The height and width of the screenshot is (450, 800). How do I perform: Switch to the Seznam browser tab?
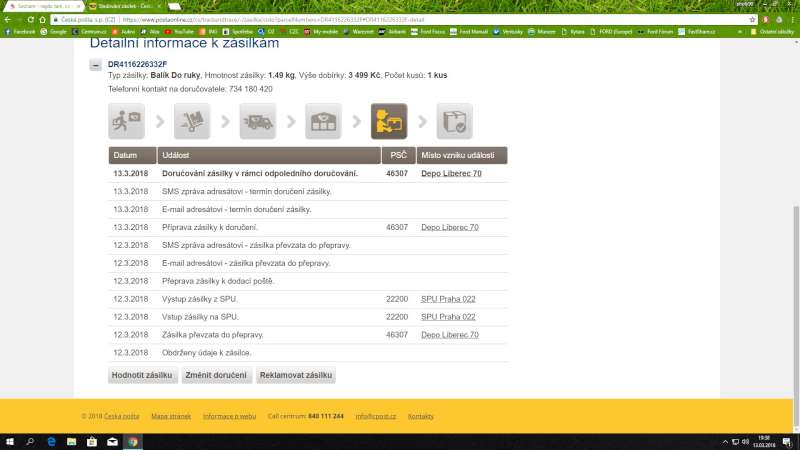pyautogui.click(x=42, y=6)
